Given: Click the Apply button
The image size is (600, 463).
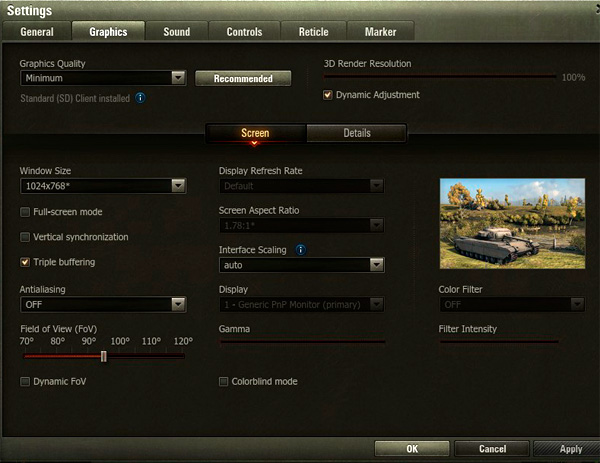Looking at the screenshot, I should (x=570, y=449).
